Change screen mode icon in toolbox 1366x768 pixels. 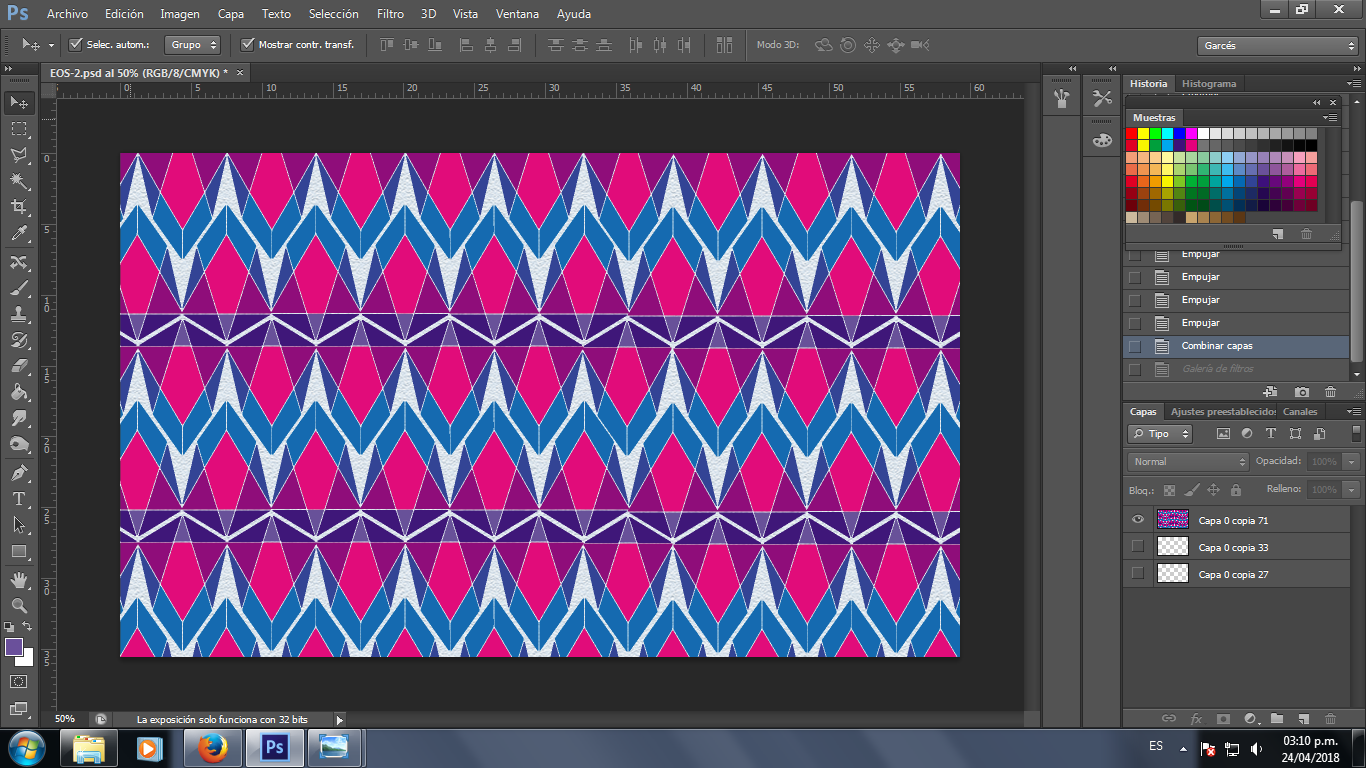[19, 708]
